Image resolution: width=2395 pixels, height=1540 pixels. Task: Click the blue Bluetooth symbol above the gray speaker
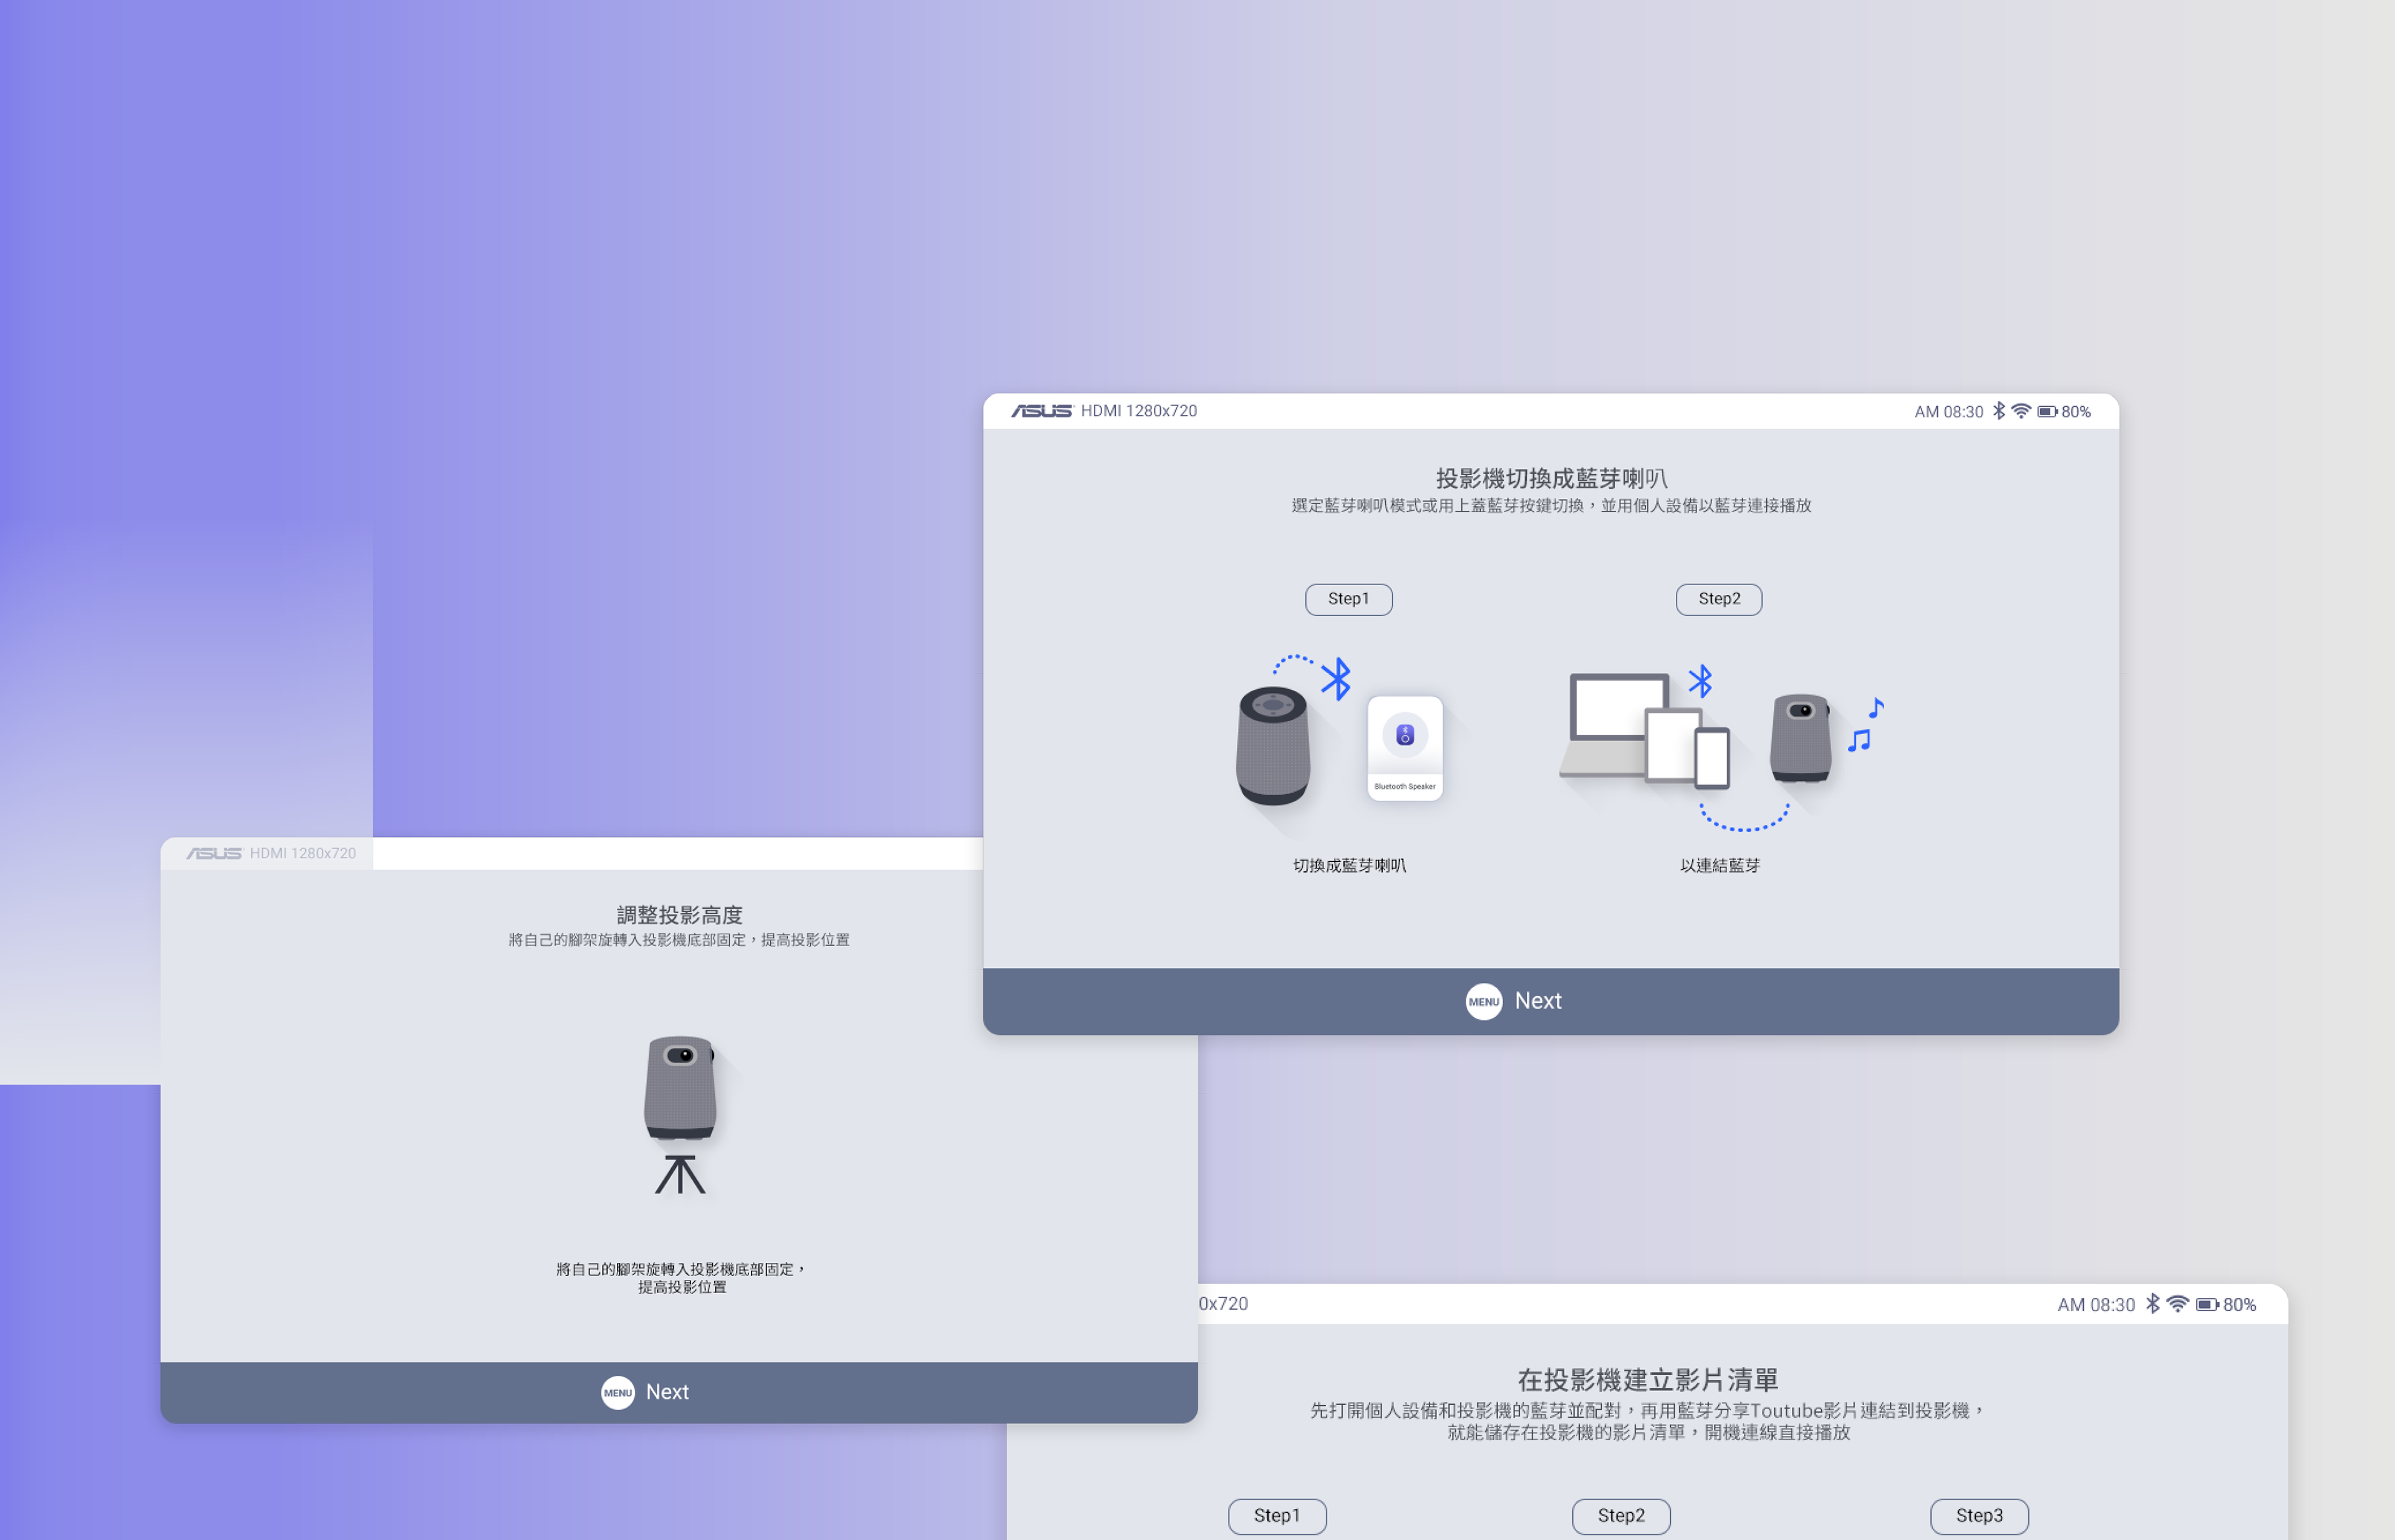(1336, 679)
